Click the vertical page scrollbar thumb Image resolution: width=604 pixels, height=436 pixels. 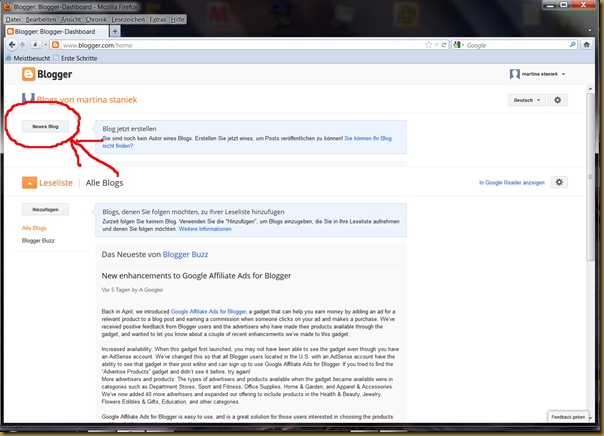(590, 177)
